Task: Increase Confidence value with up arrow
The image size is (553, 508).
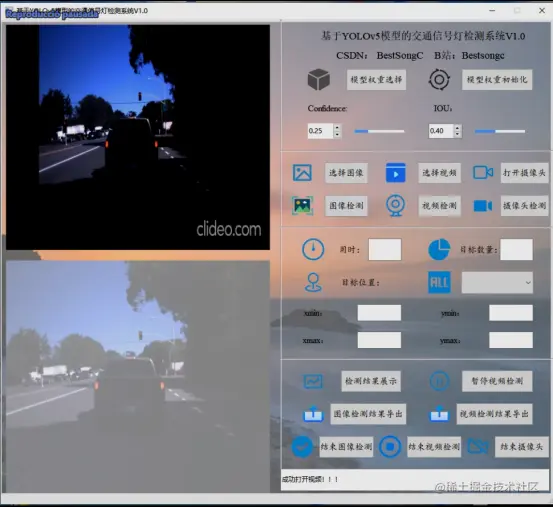Action: (x=337, y=128)
